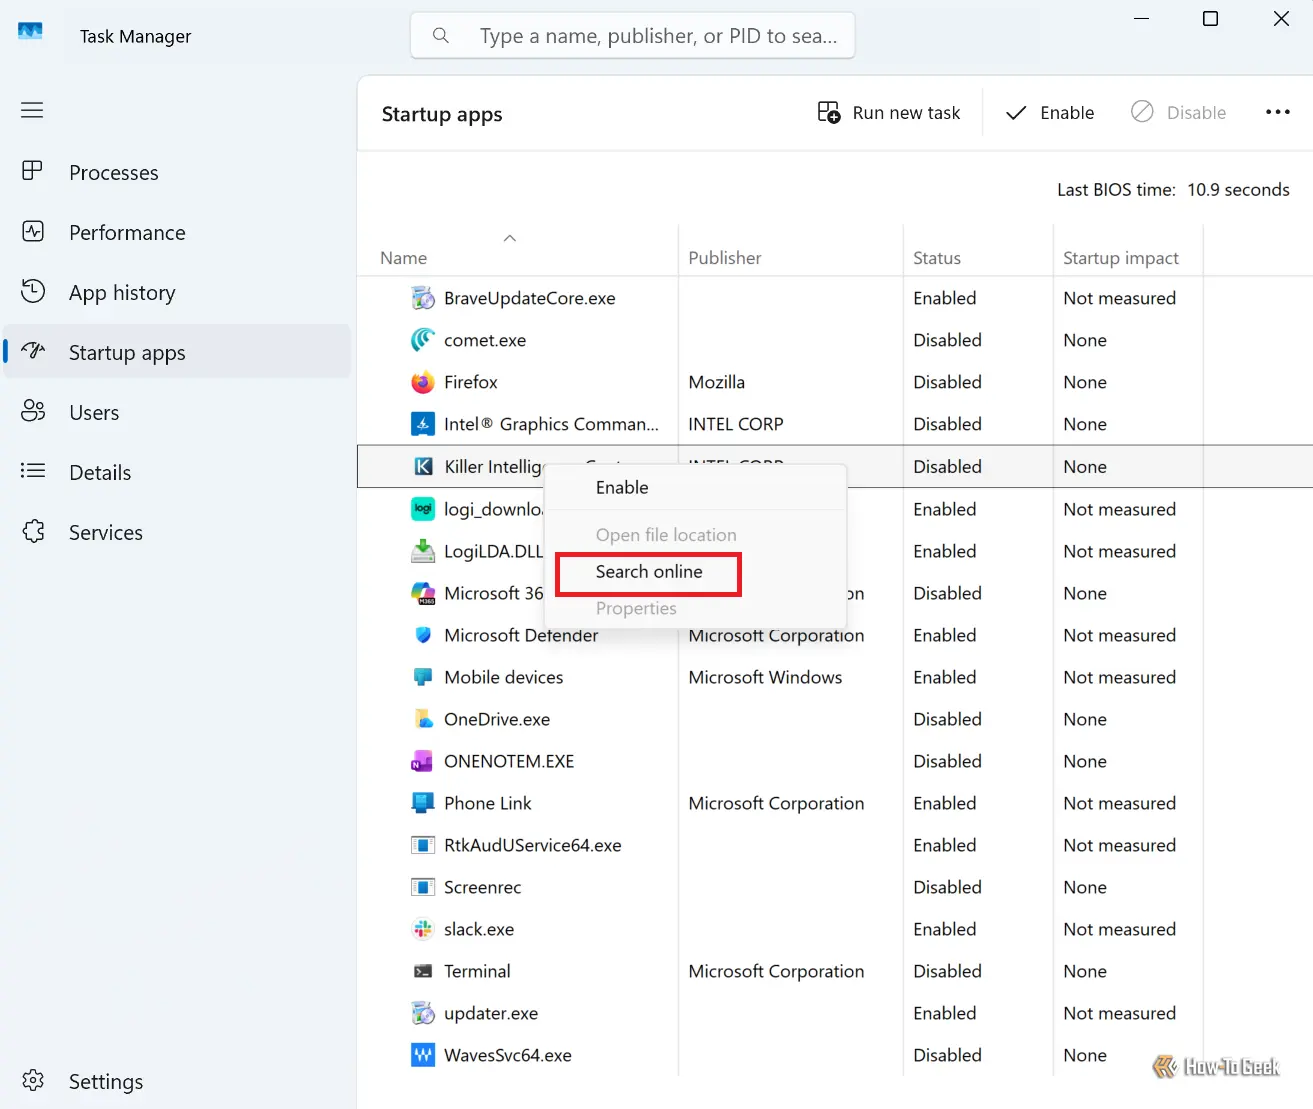Click the Services sidebar icon
The height and width of the screenshot is (1109, 1313).
(x=33, y=531)
